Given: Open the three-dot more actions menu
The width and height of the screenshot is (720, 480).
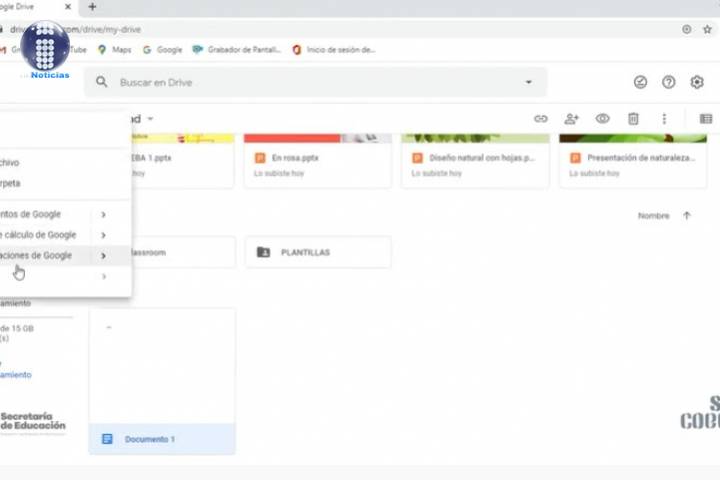Looking at the screenshot, I should tap(664, 118).
